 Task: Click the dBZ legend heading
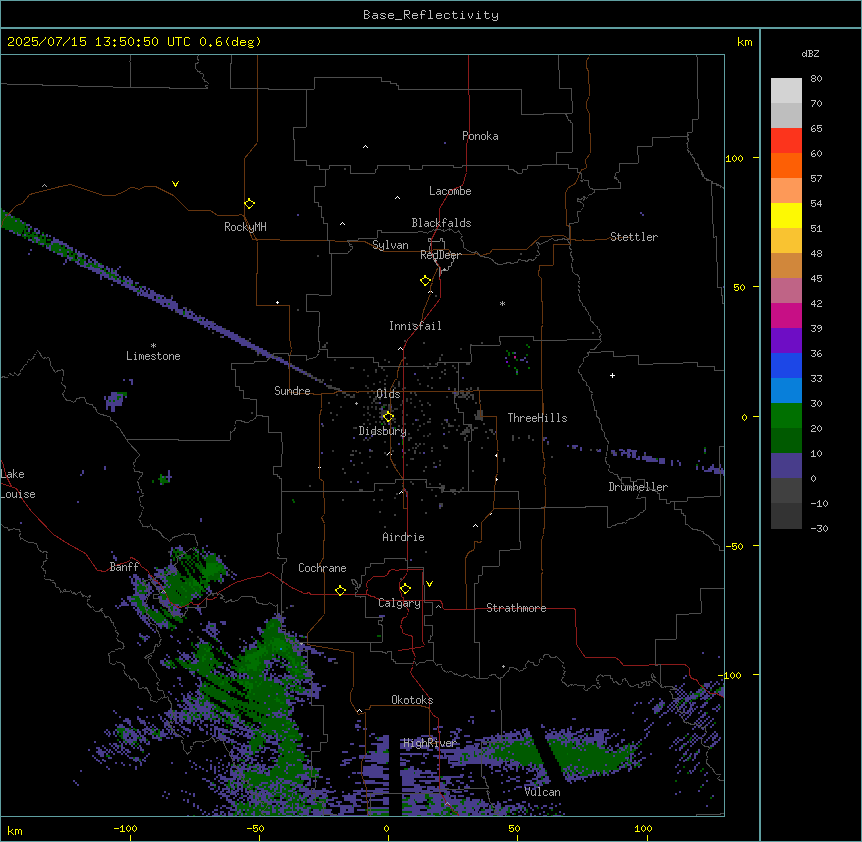tap(810, 53)
